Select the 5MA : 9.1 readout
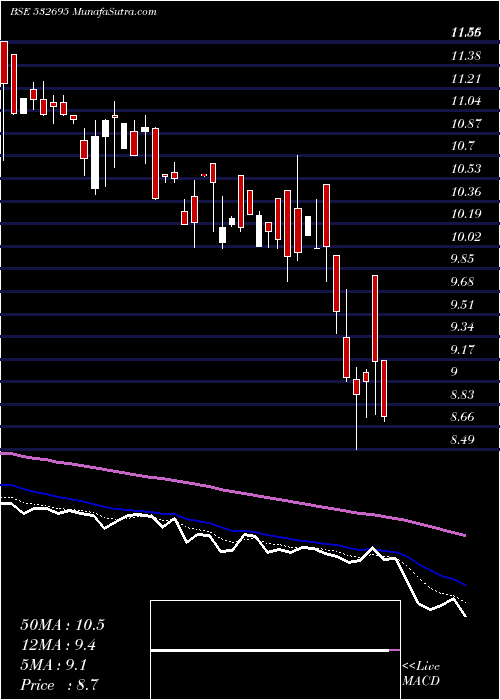The width and height of the screenshot is (500, 700). 54,665
